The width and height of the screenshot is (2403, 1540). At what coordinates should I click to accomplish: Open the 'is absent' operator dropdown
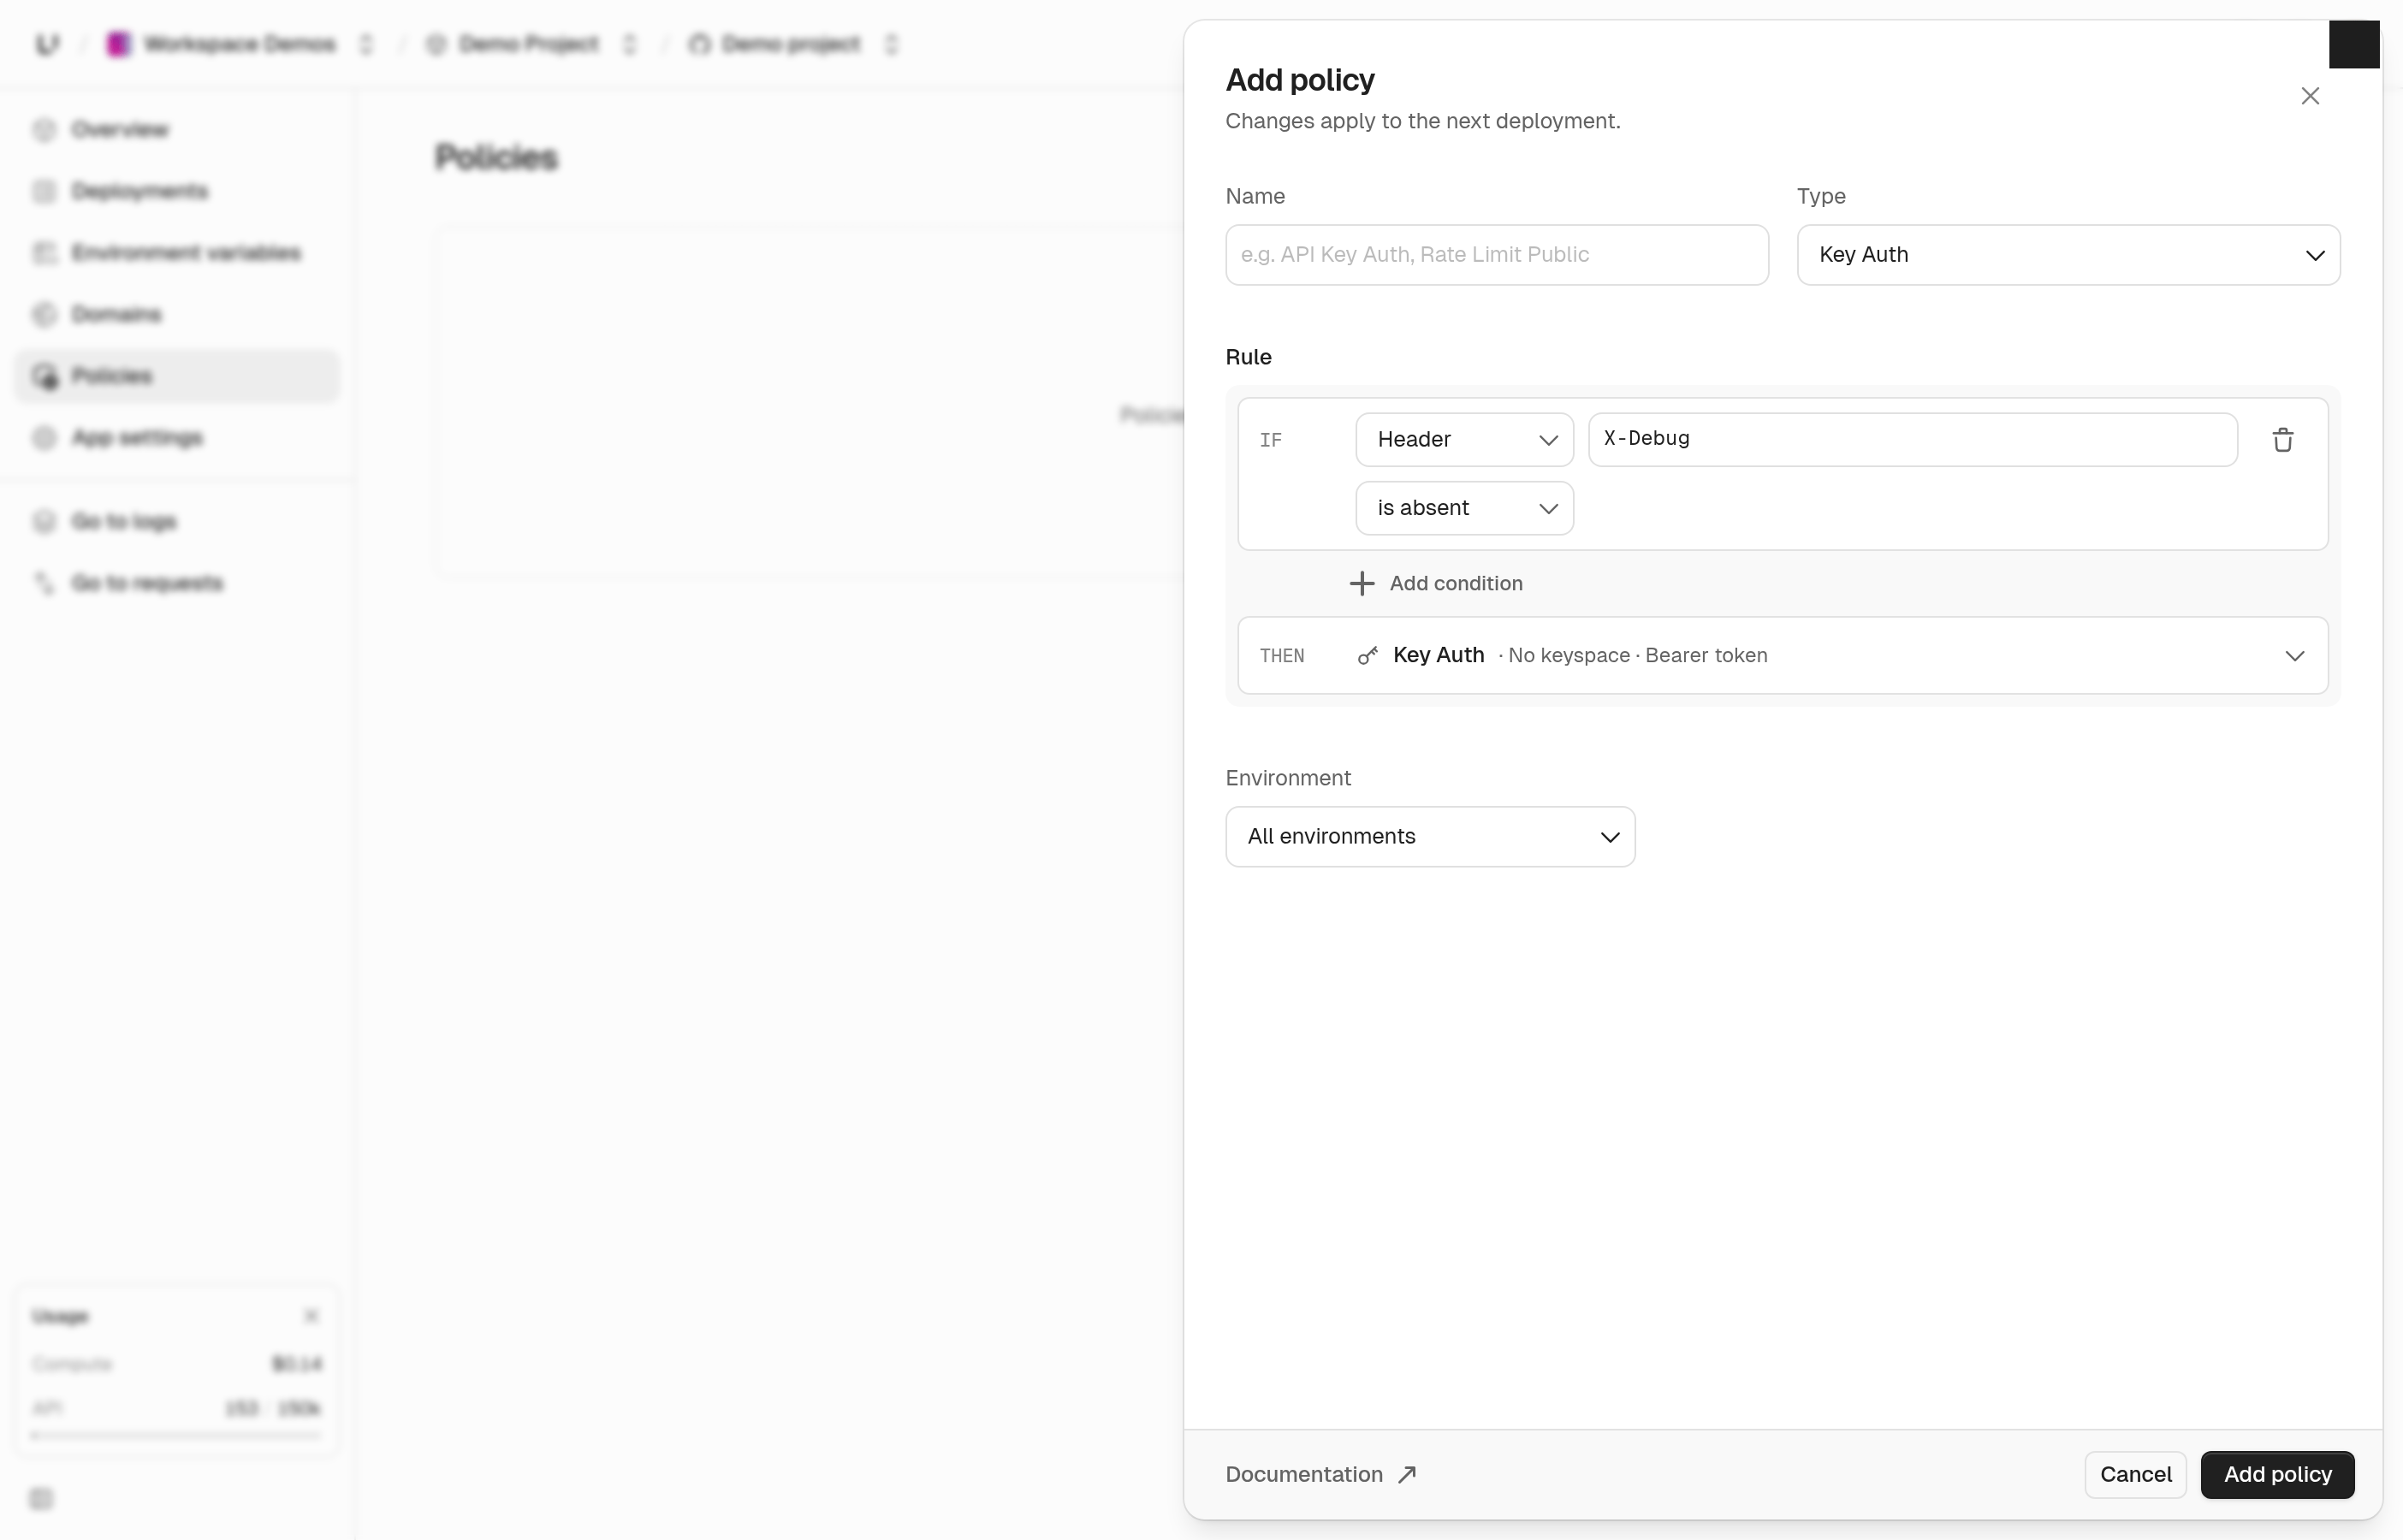pos(1464,508)
